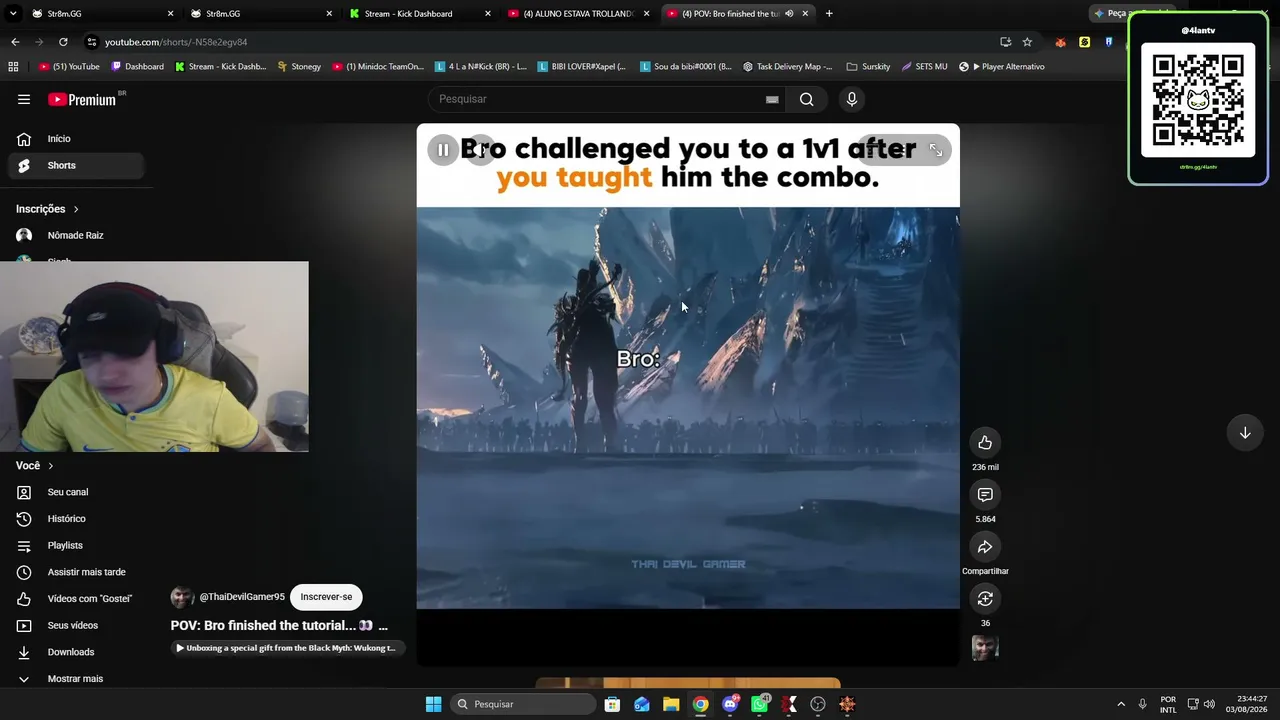Open the ThaiDevilGamer95 channel avatar
1280x720 pixels.
click(x=182, y=597)
